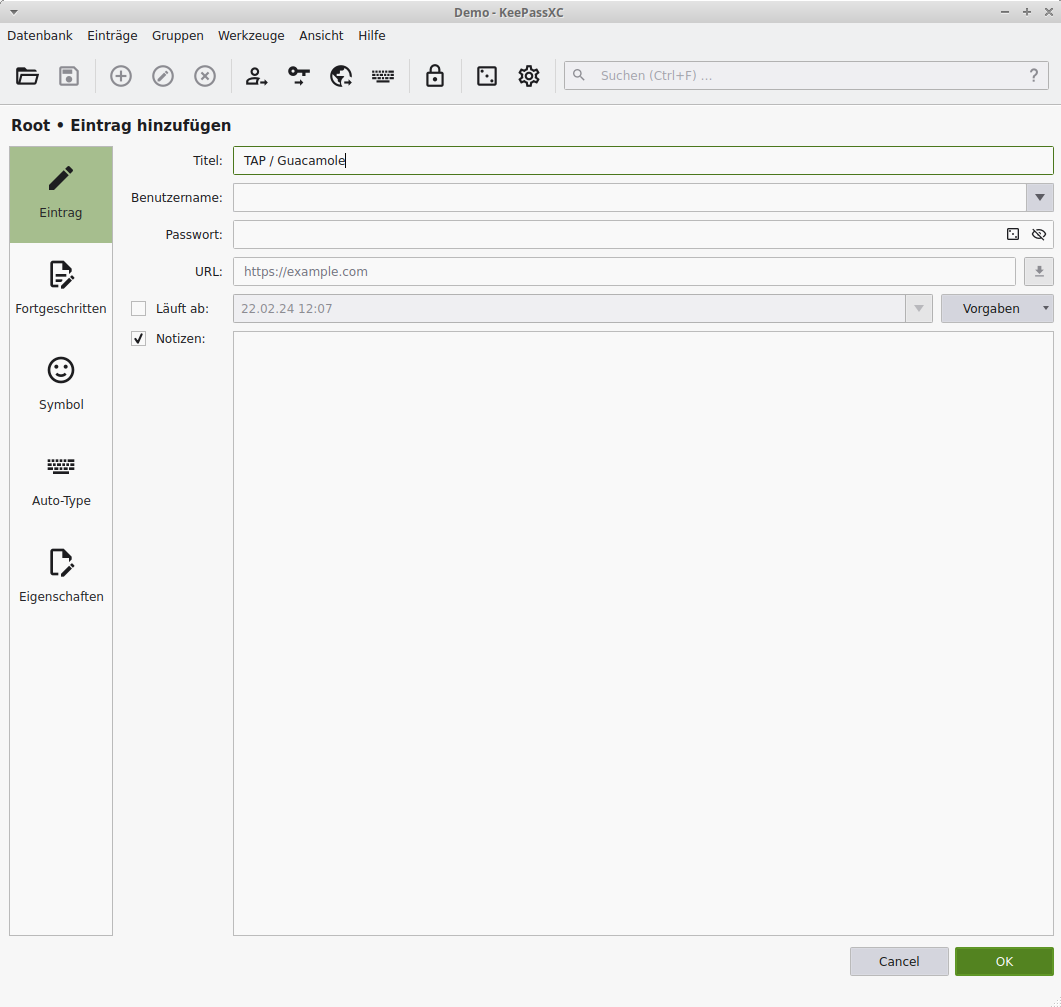Viewport: 1061px width, 1007px height.
Task: Copy username to clipboard toolbar icon
Action: click(x=257, y=76)
